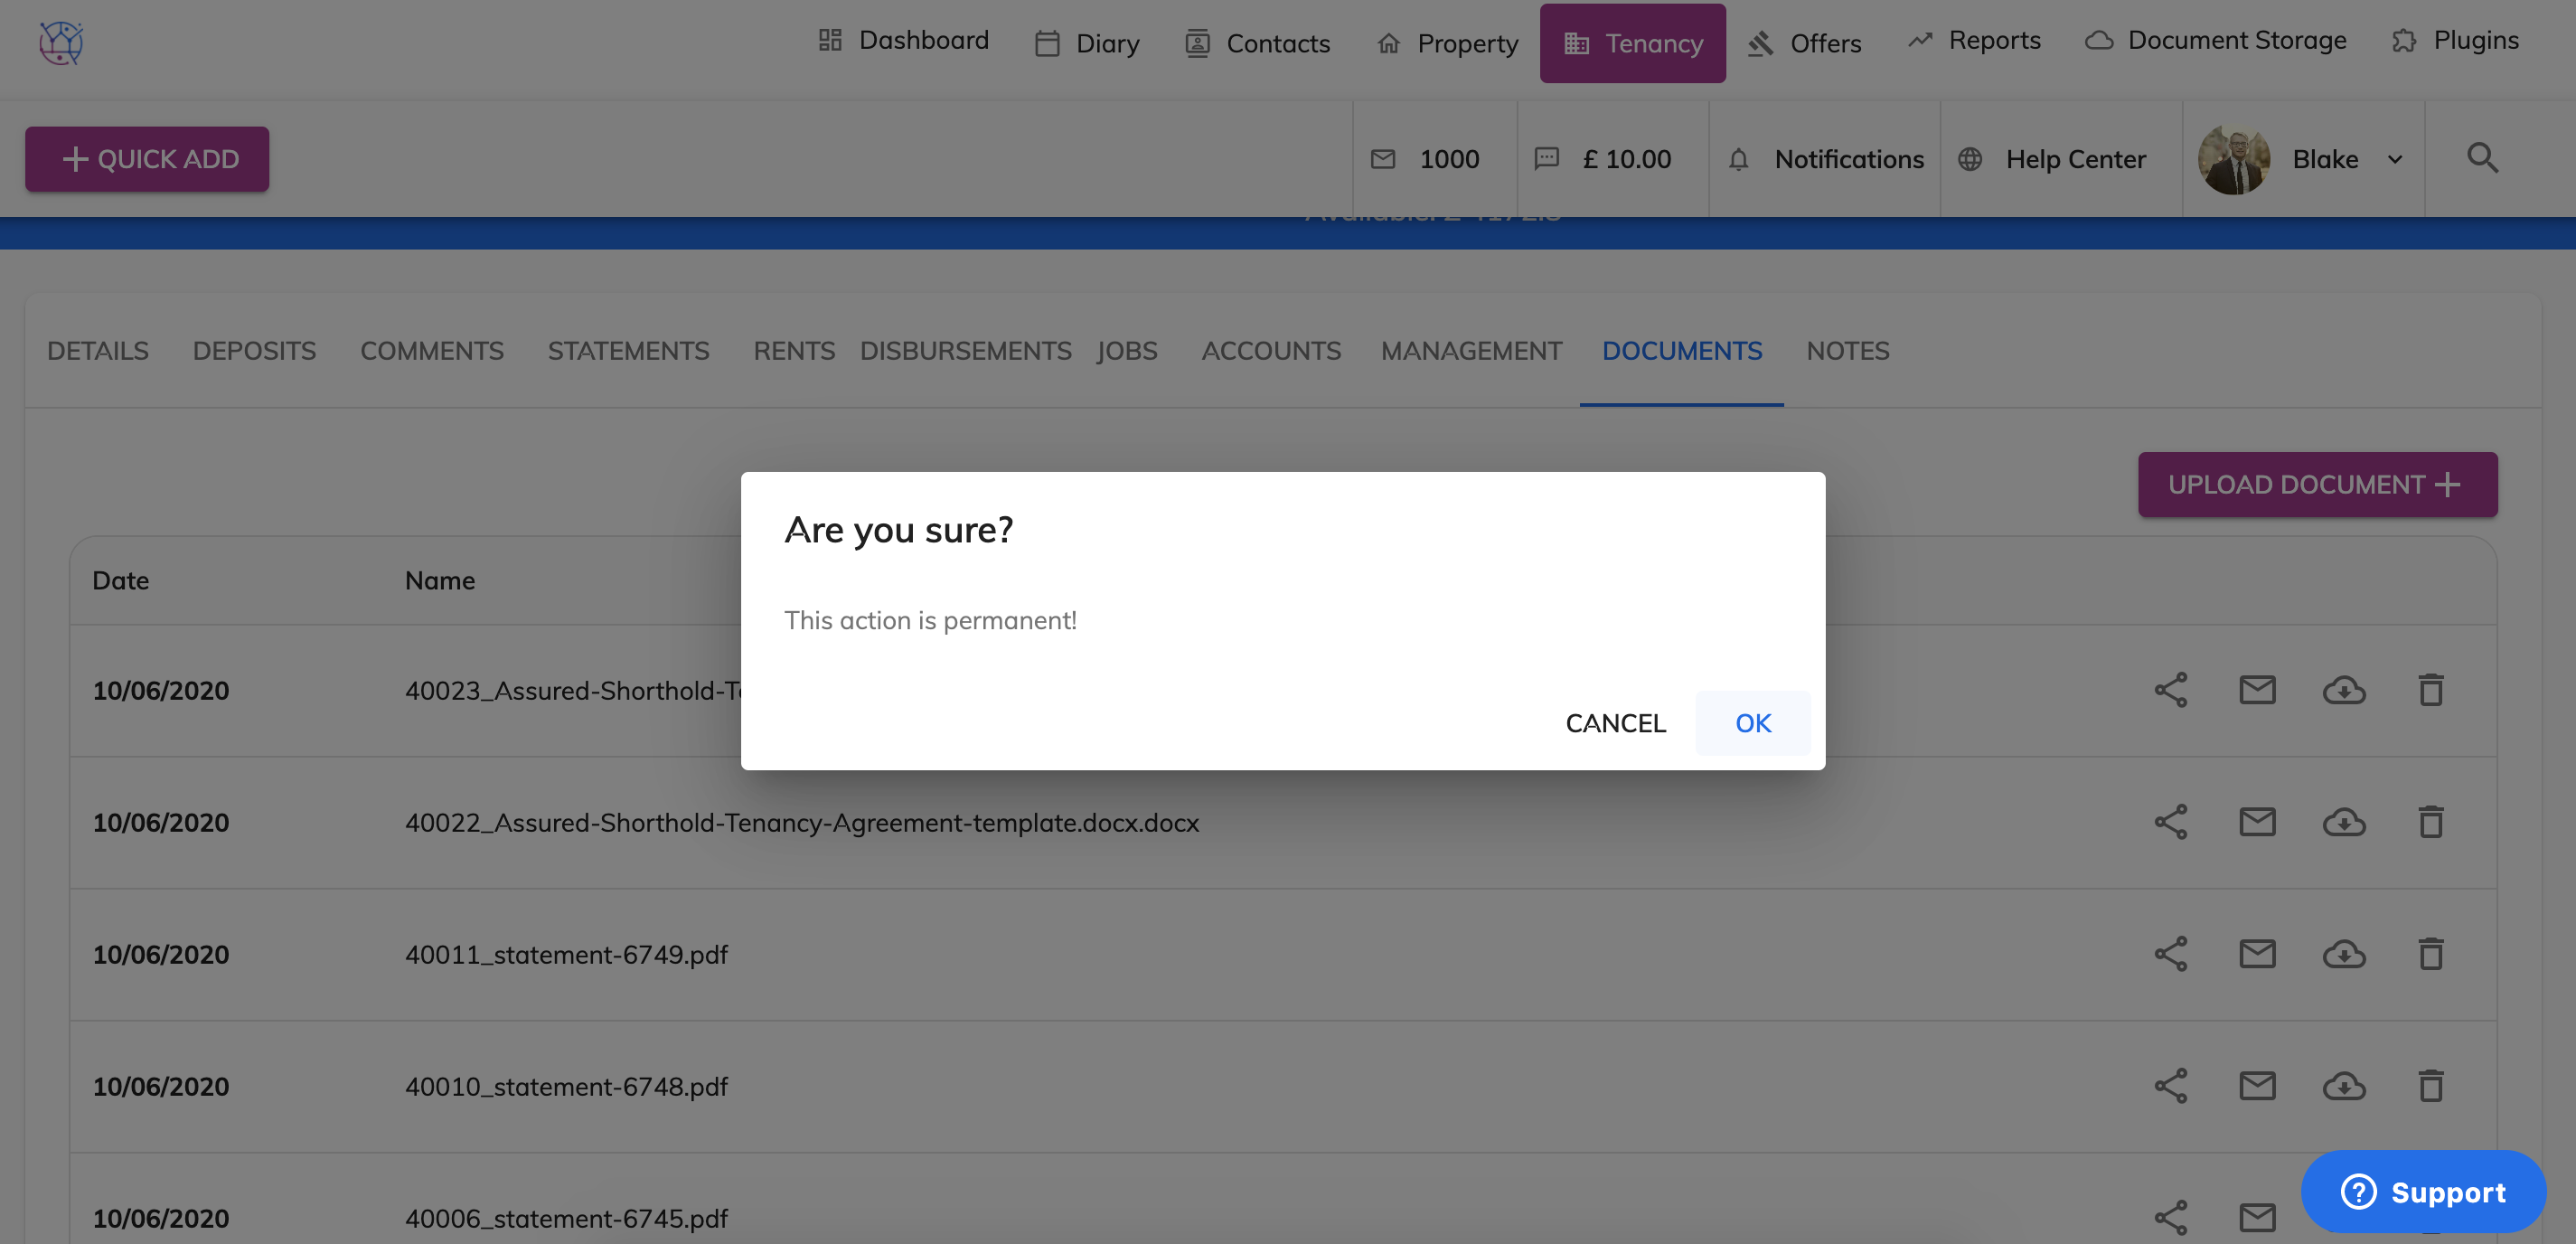The image size is (2576, 1244).
Task: Delete the 40011_statement-6749.pdf document
Action: 2430,954
